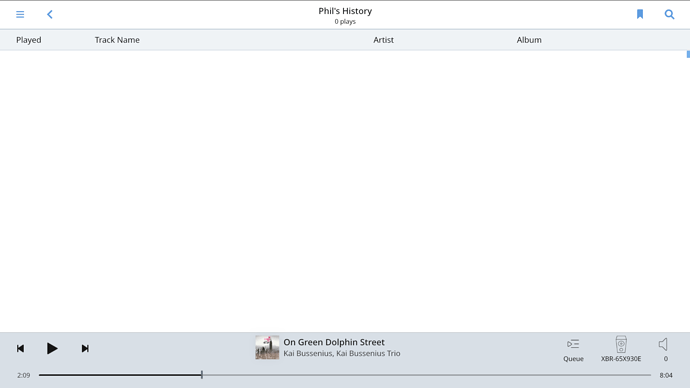Open the Kai Bussenius artist link
The image size is (690, 388).
tap(308, 353)
